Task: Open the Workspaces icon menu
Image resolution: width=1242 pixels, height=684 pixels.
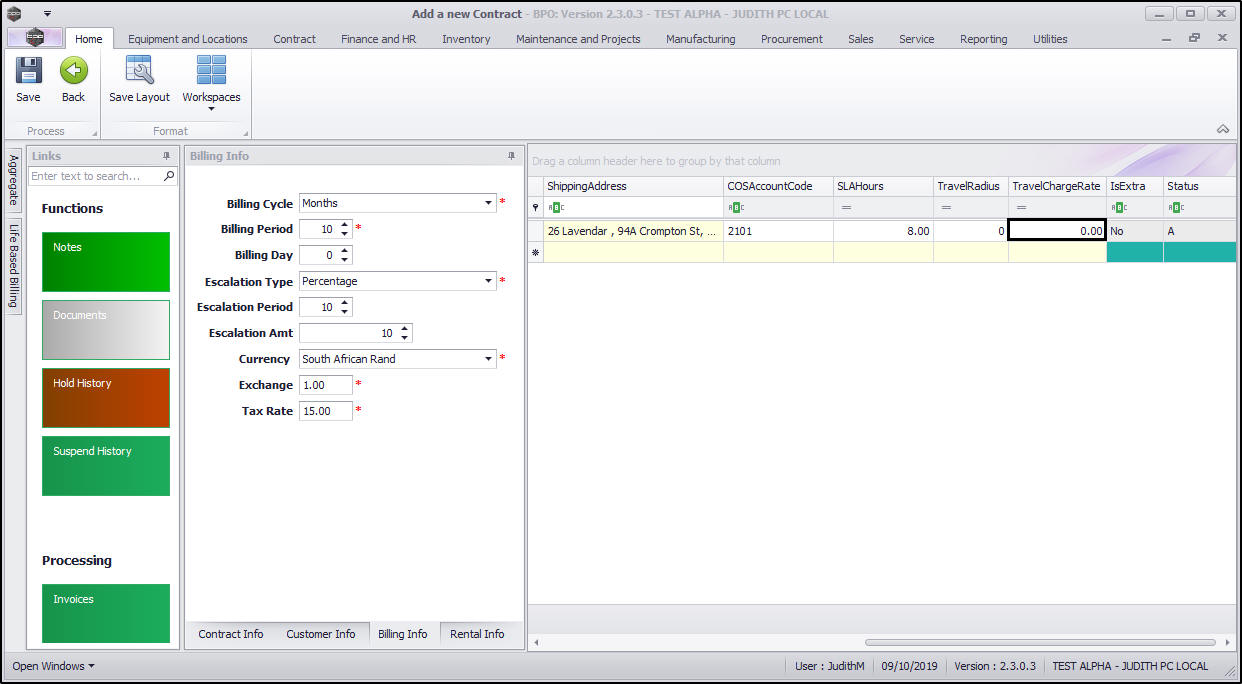Action: click(x=211, y=71)
